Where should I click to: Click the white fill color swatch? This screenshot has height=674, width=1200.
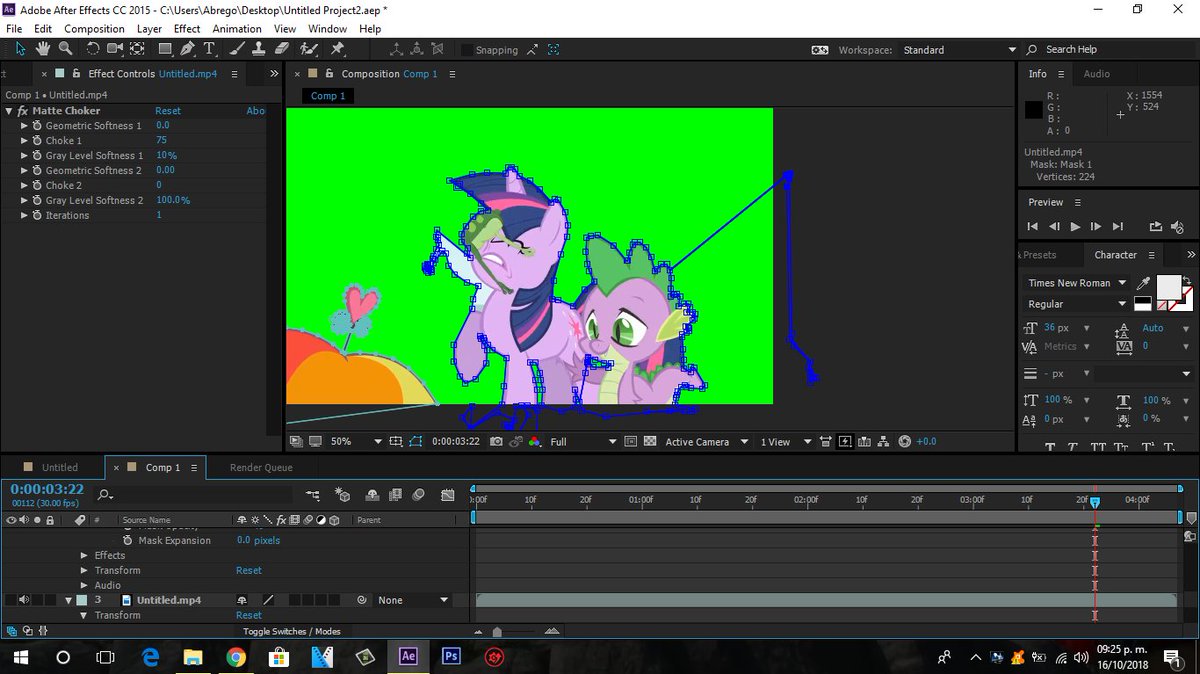[x=1167, y=288]
